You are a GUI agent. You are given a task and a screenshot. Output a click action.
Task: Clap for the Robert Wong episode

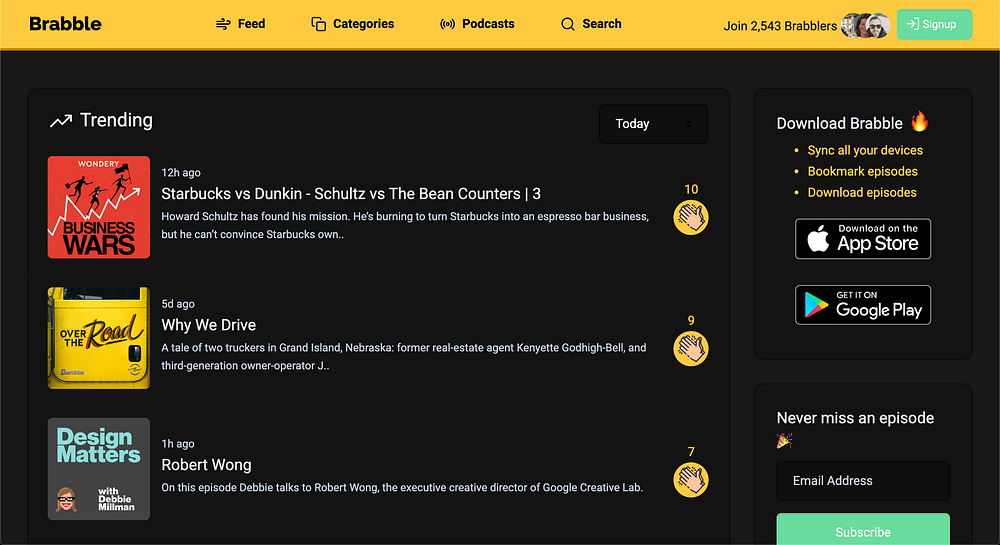pos(691,480)
